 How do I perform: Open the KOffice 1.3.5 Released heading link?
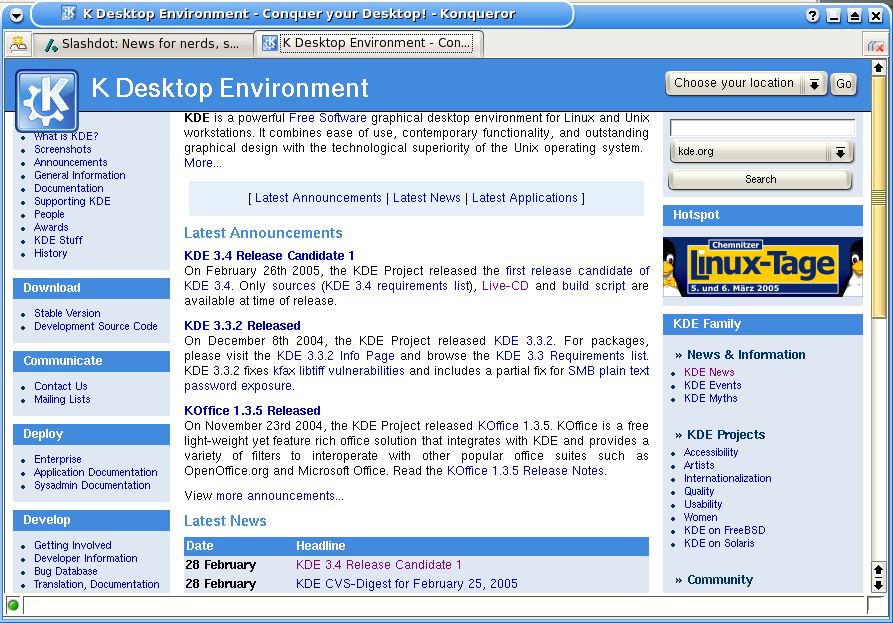[x=252, y=411]
